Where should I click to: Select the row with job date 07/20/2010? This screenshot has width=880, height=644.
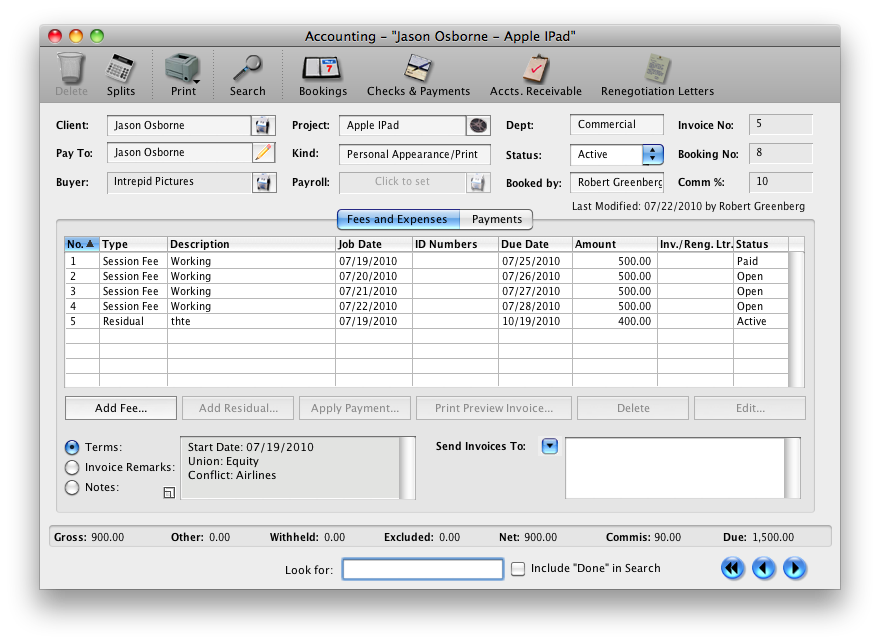[427, 276]
